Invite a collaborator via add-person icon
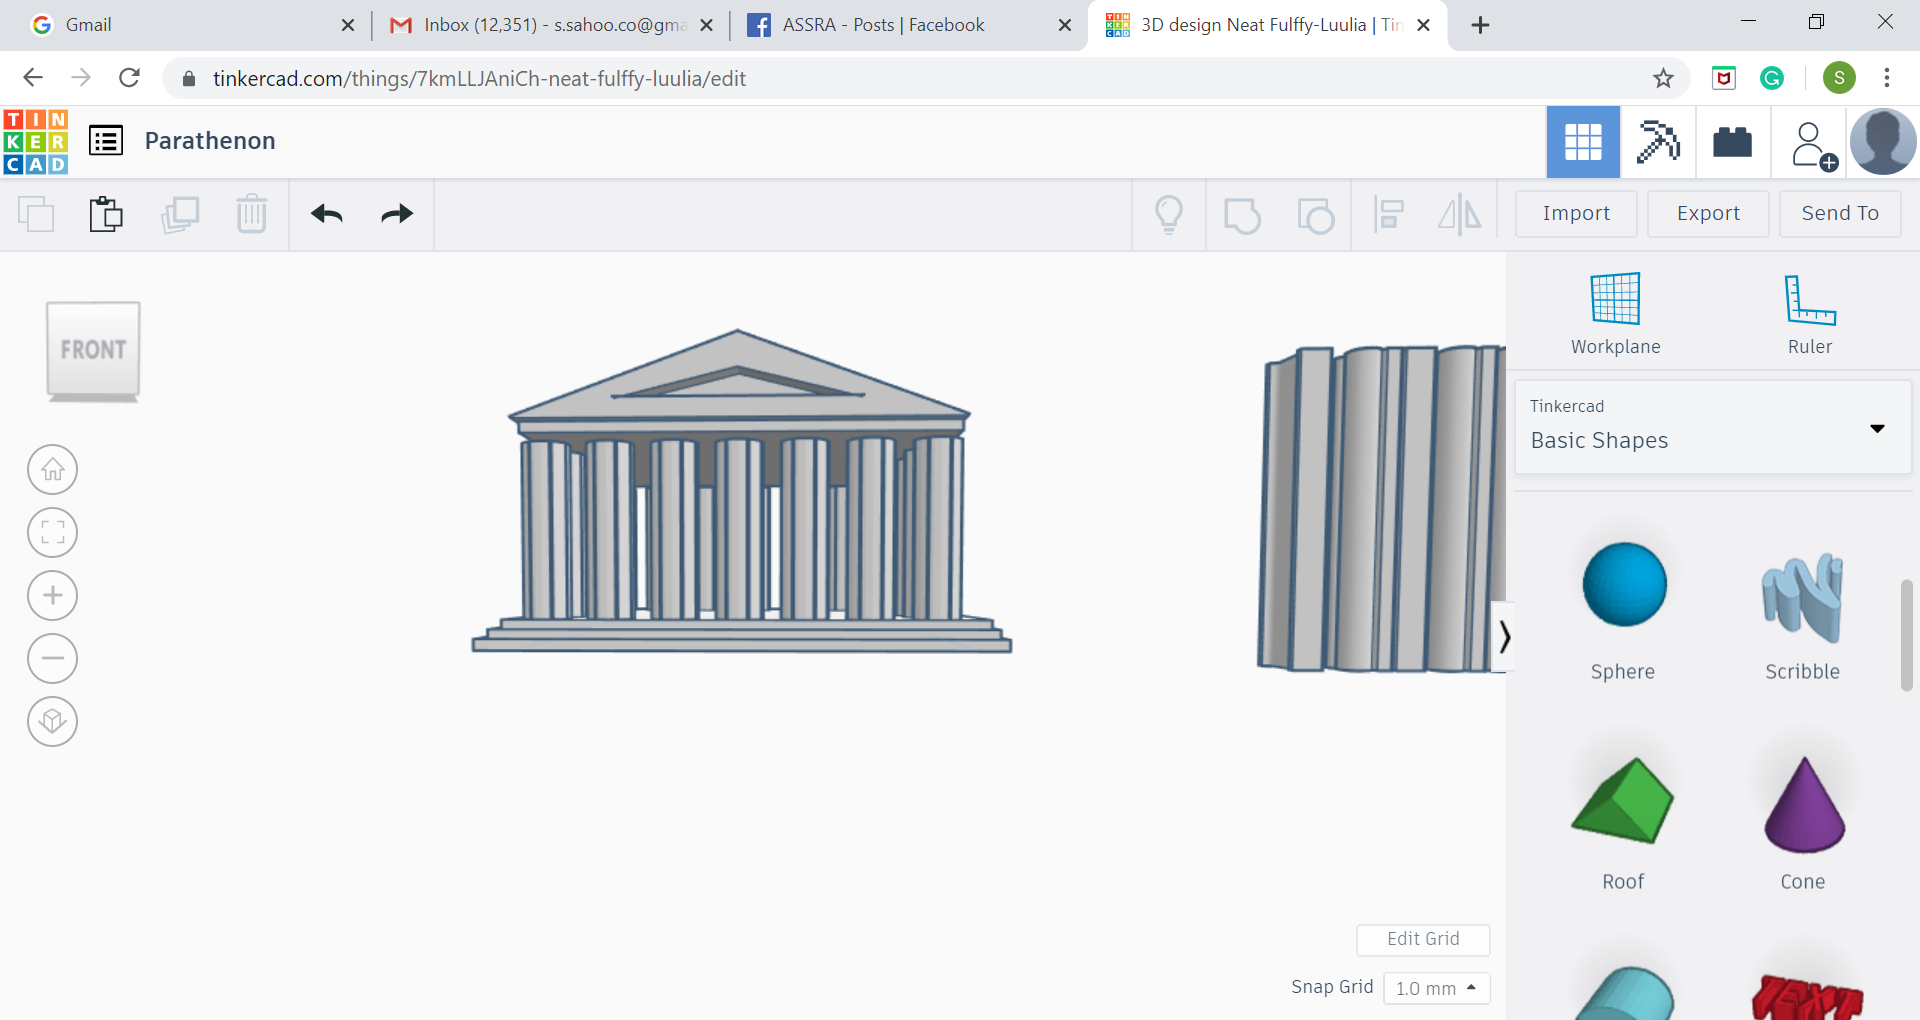 point(1813,145)
